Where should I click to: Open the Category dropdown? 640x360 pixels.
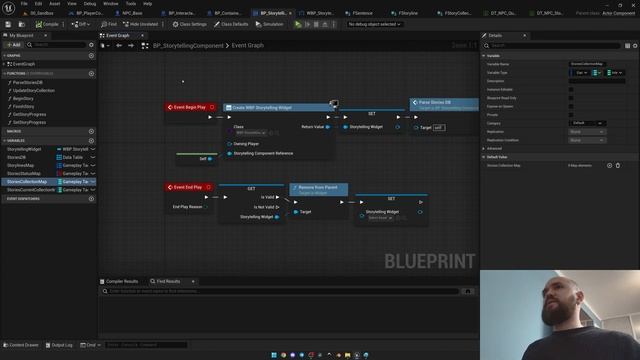[587, 123]
